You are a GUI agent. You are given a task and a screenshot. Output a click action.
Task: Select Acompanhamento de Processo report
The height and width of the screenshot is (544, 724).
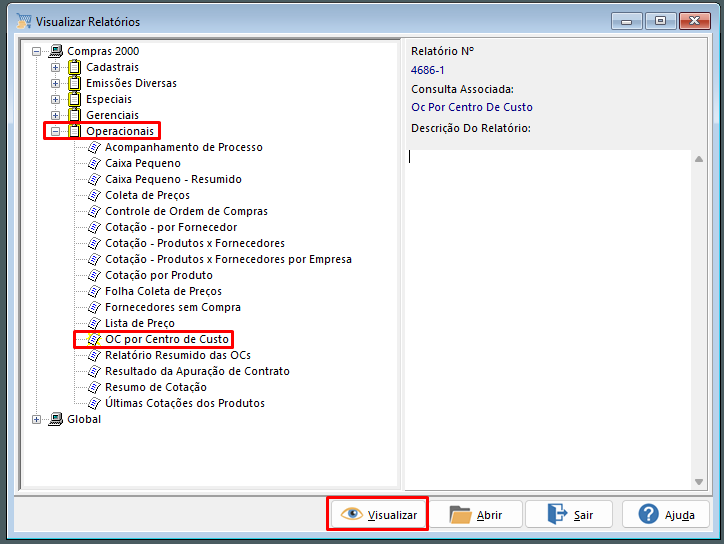pyautogui.click(x=184, y=147)
